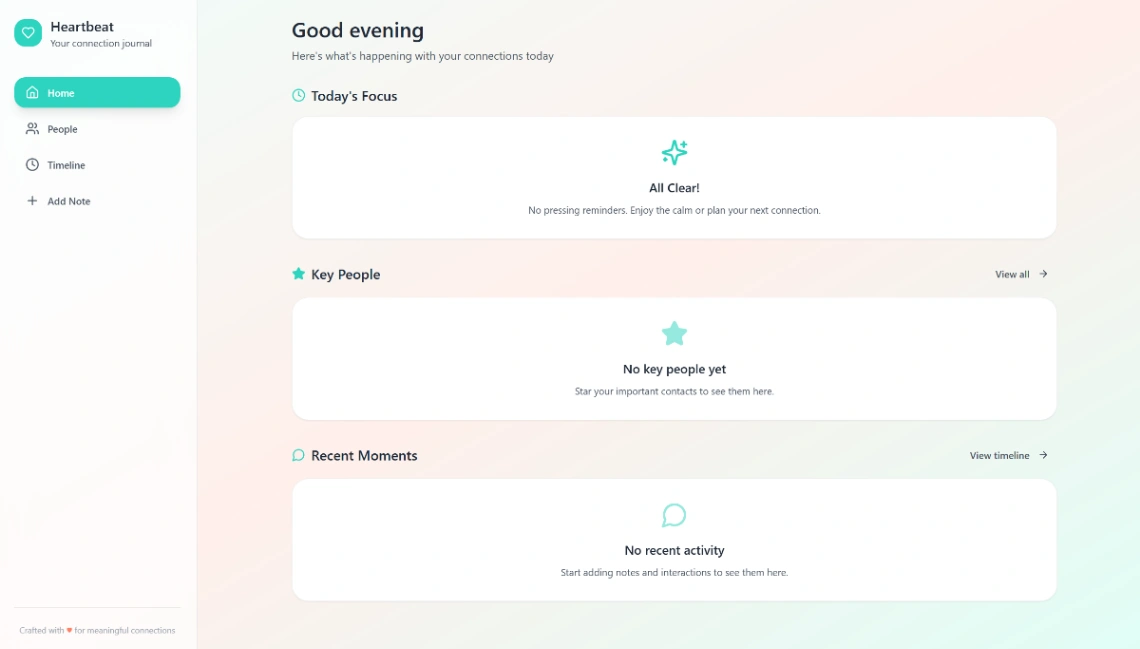Click the sparkle icon in the All Clear card
This screenshot has height=649, width=1140.
pyautogui.click(x=674, y=152)
